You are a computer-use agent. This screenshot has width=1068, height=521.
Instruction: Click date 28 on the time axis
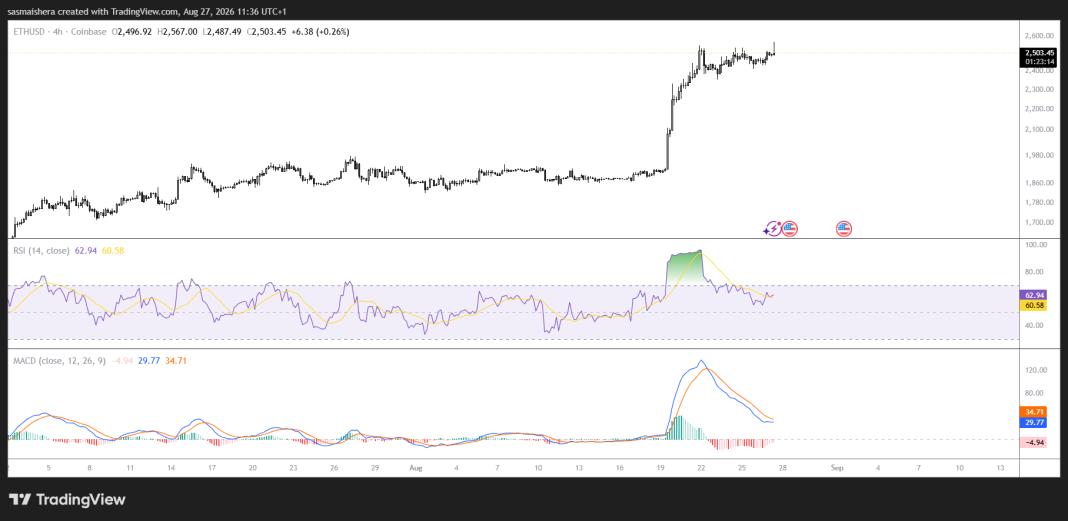pyautogui.click(x=783, y=469)
